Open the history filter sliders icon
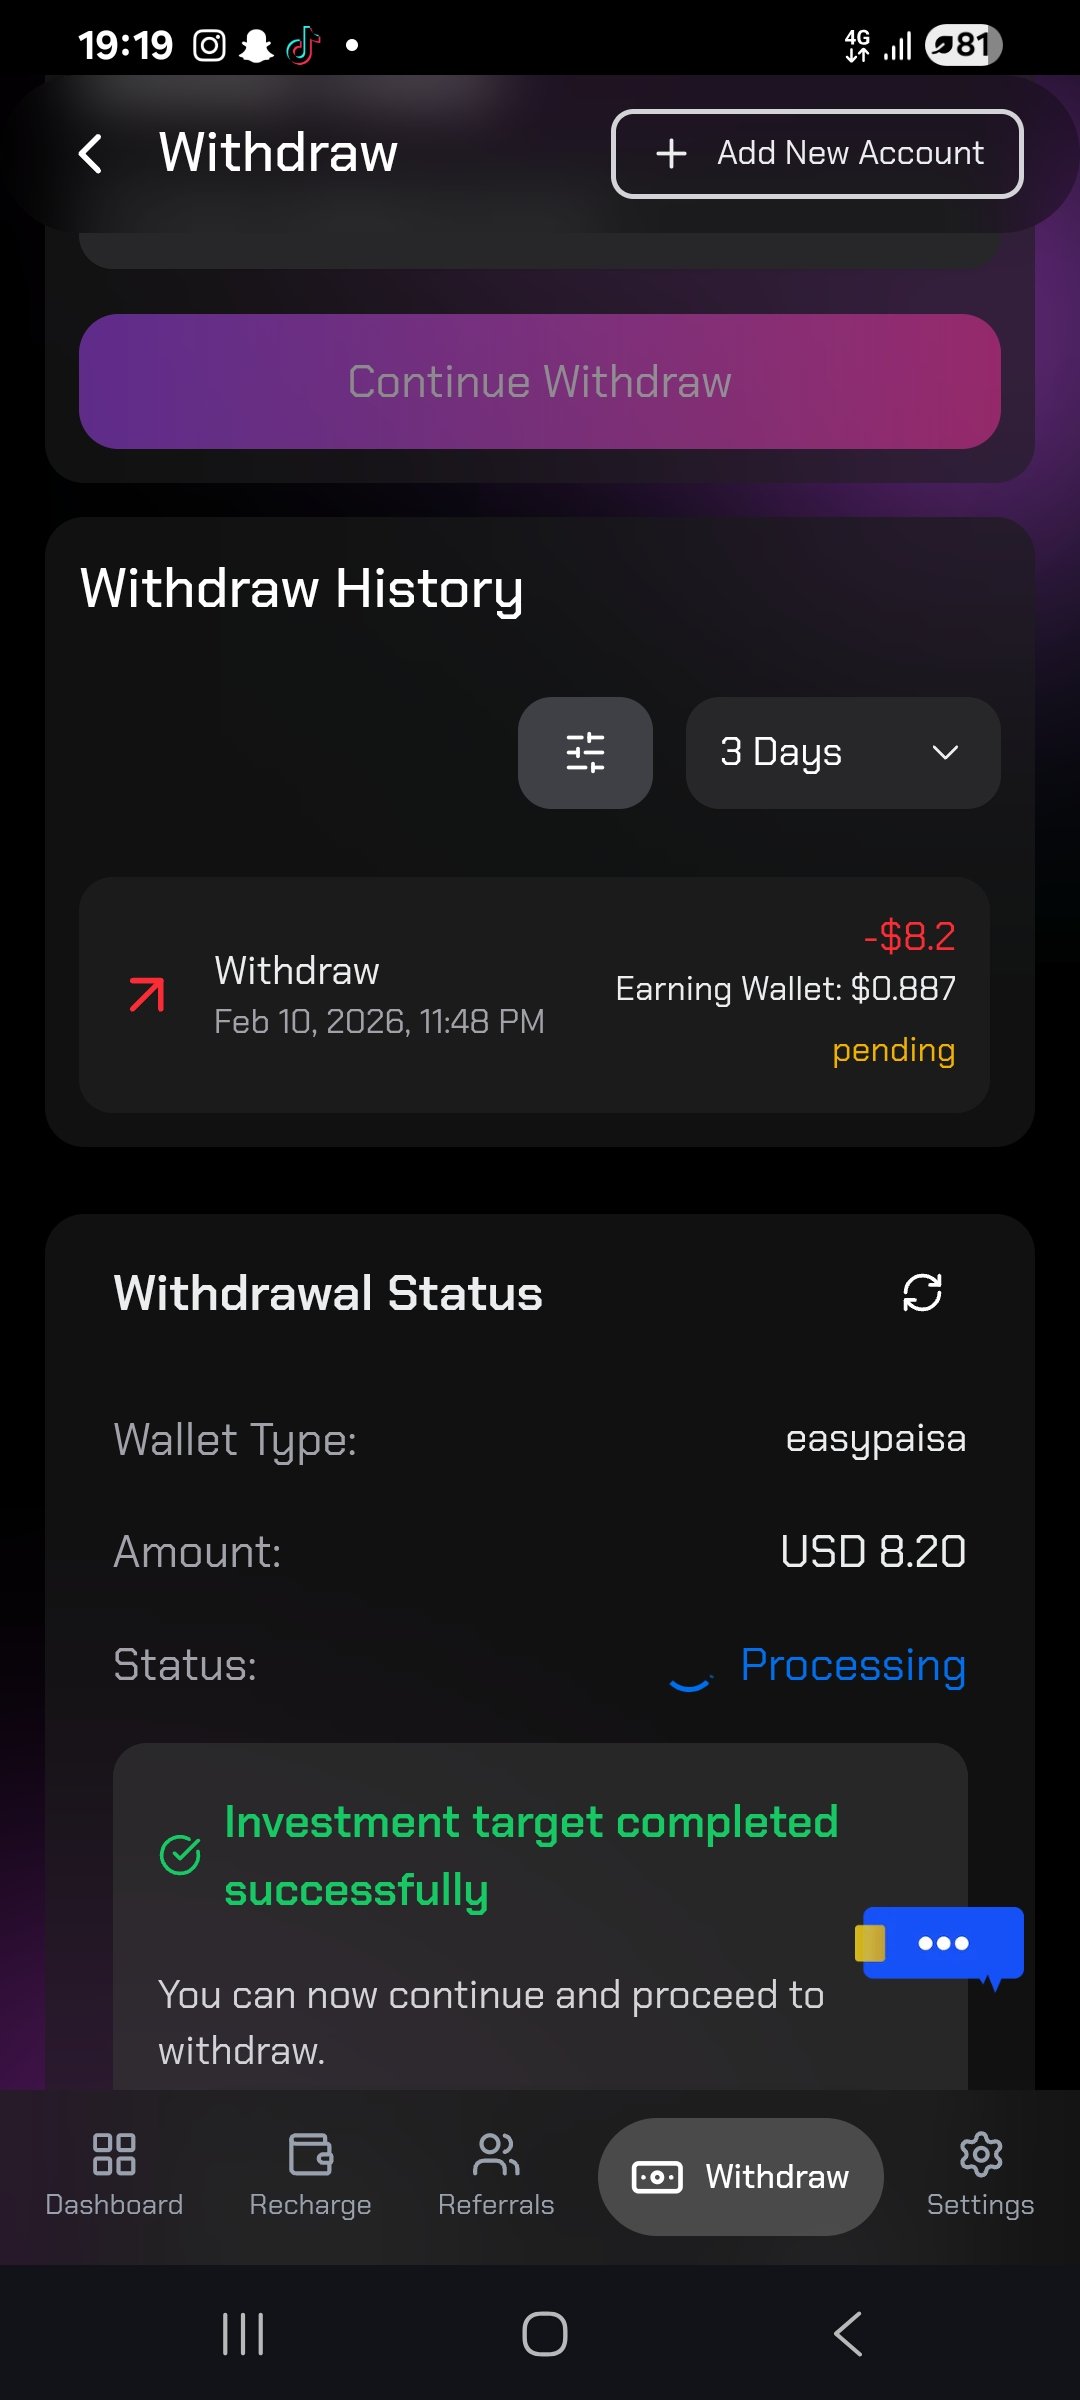 pyautogui.click(x=585, y=753)
